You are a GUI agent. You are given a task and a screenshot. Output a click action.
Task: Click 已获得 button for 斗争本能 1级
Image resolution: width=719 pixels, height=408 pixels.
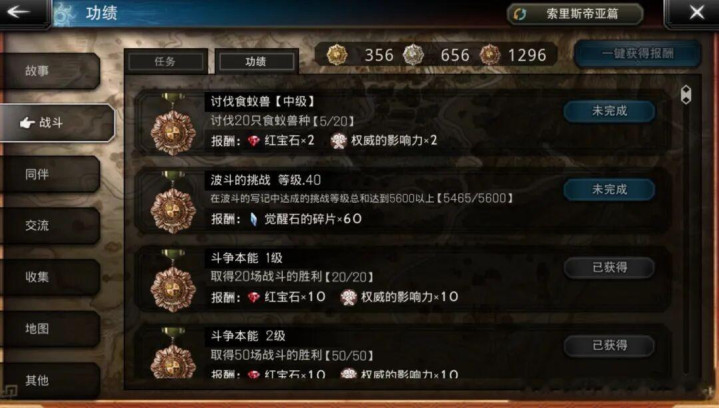click(x=609, y=267)
